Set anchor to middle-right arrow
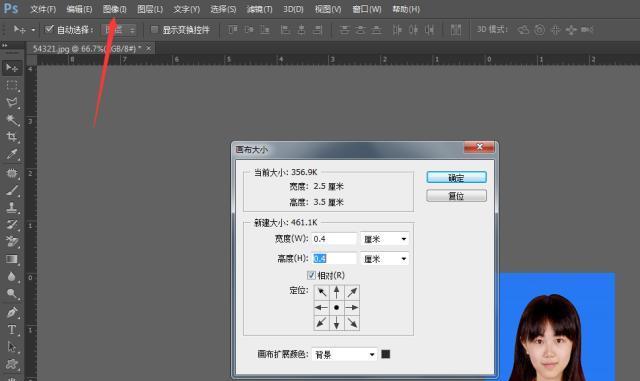The width and height of the screenshot is (640, 381). tap(352, 307)
